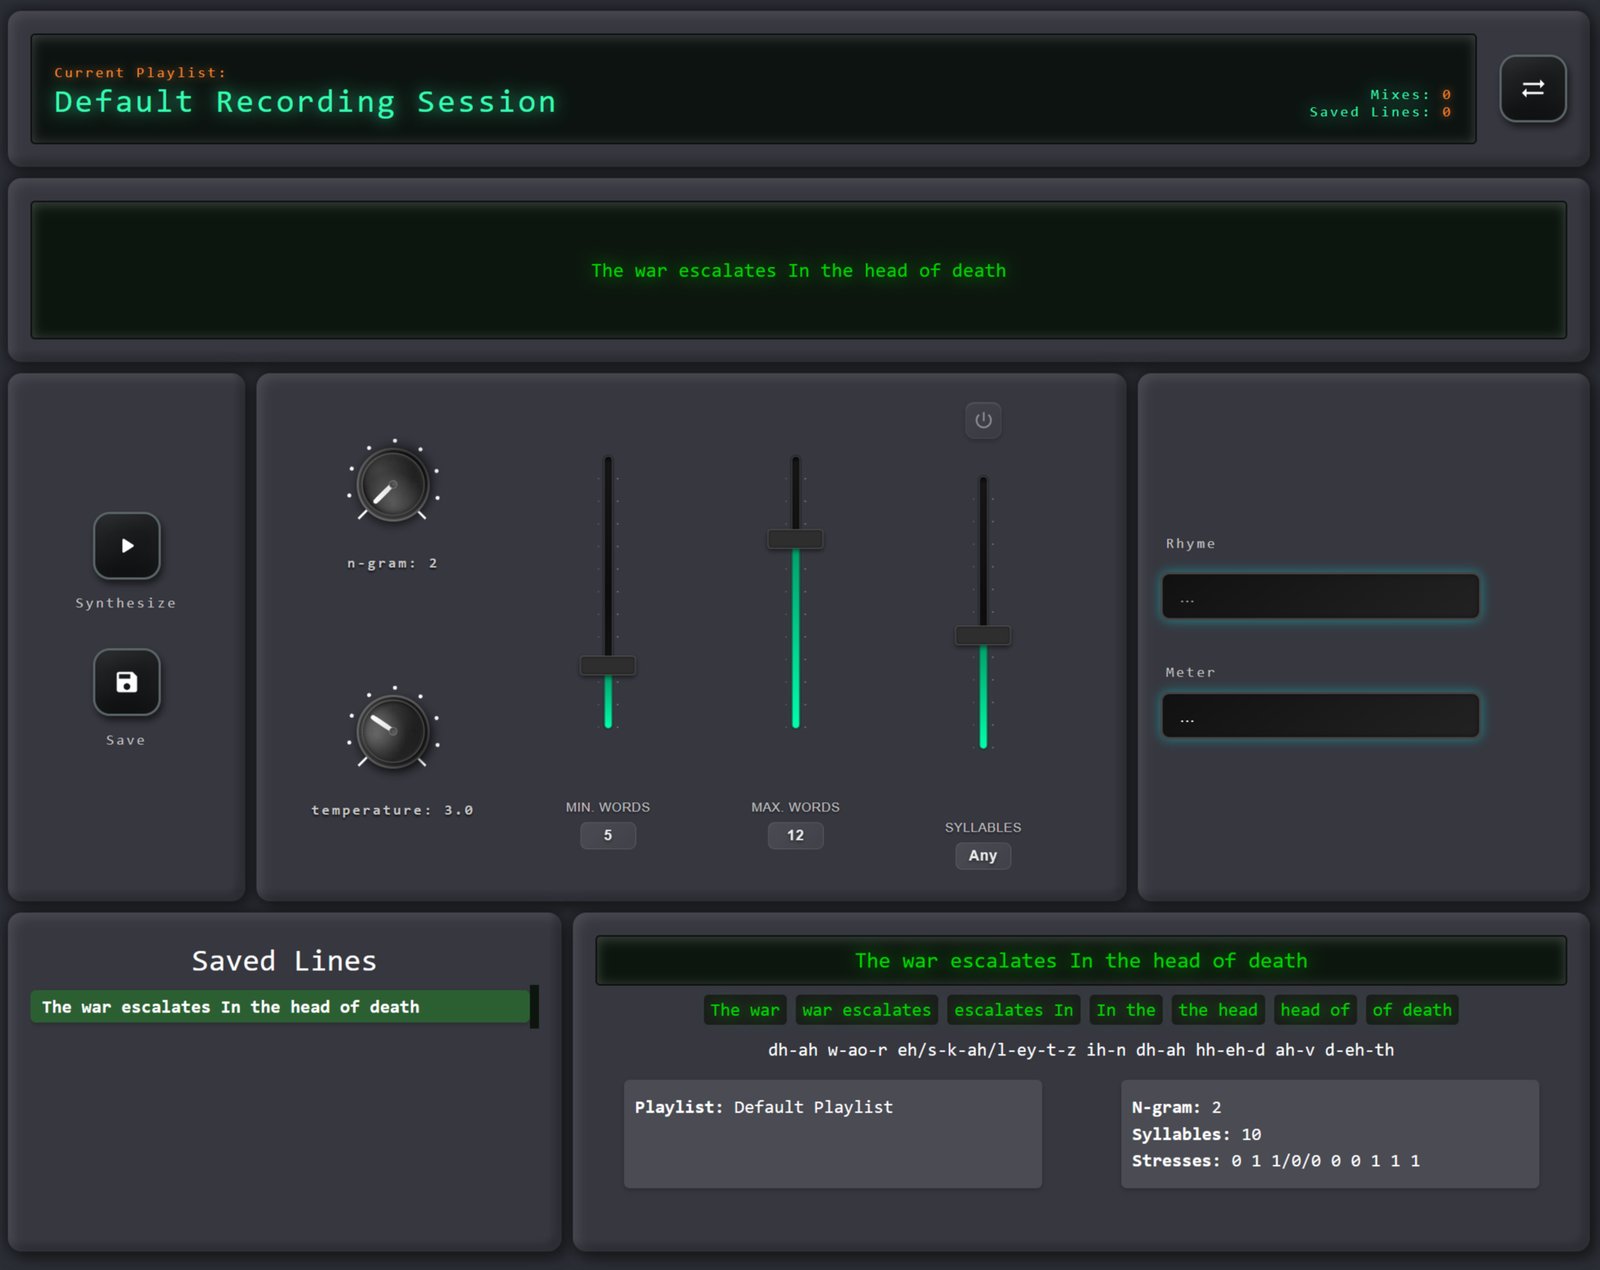Click into the Rhyme input field
This screenshot has height=1270, width=1600.
click(x=1320, y=596)
